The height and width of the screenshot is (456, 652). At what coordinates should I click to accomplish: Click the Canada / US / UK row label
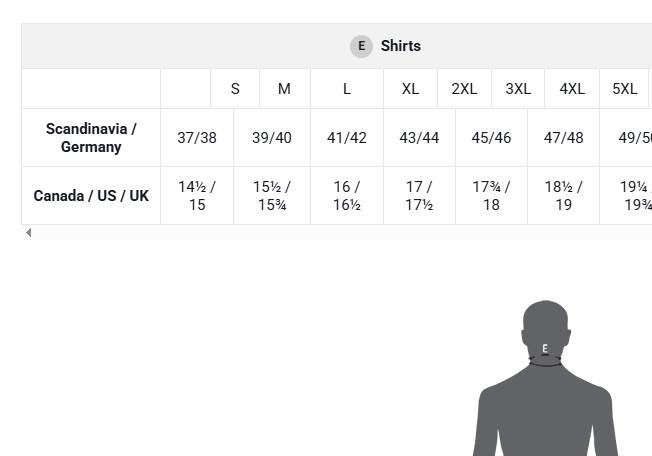pos(91,195)
